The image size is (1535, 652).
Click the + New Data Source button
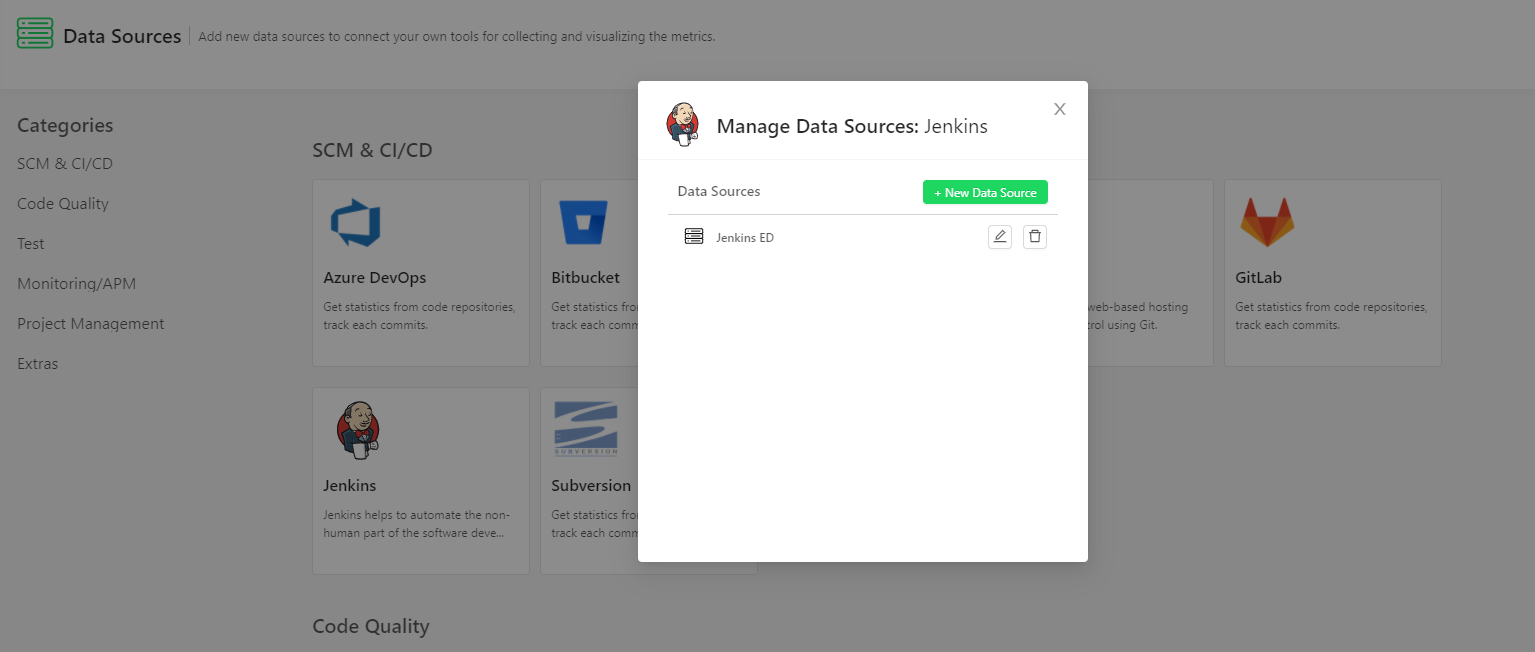[985, 192]
